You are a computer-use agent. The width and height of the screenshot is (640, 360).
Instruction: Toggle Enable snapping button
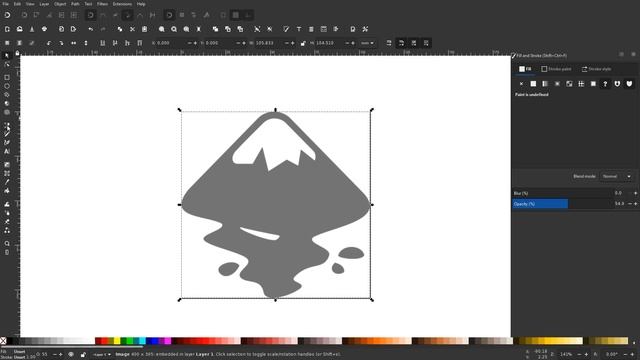click(7, 15)
